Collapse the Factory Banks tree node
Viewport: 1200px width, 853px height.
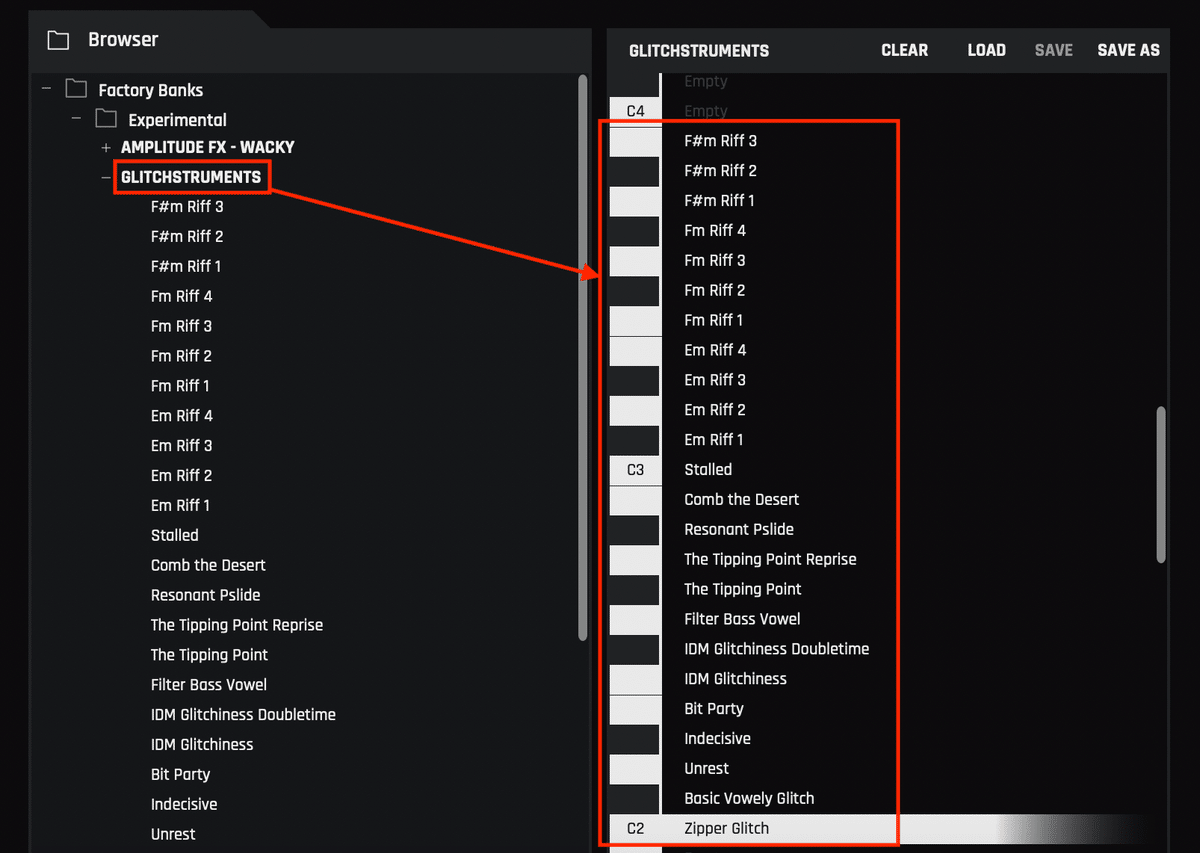46,90
